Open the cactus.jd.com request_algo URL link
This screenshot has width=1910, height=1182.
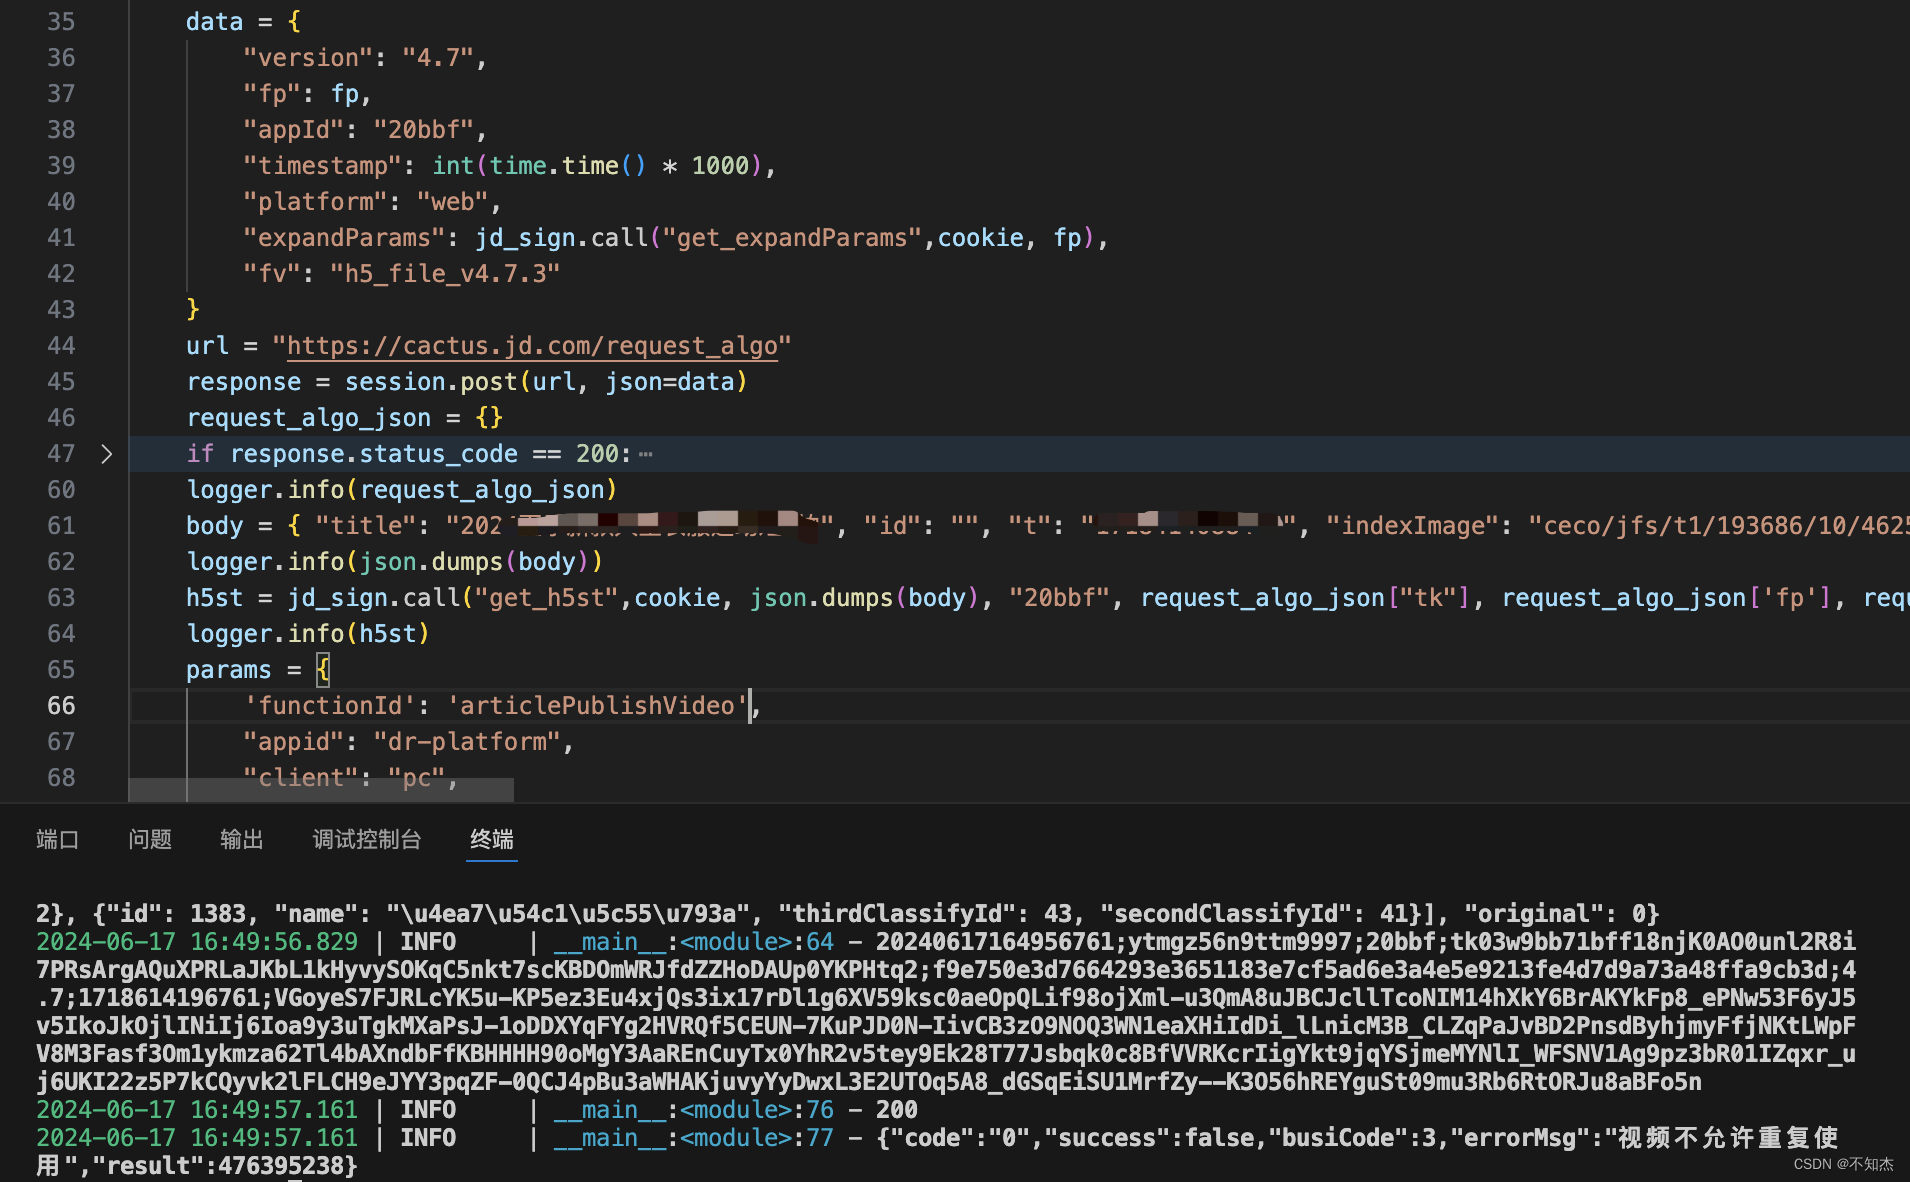click(532, 346)
